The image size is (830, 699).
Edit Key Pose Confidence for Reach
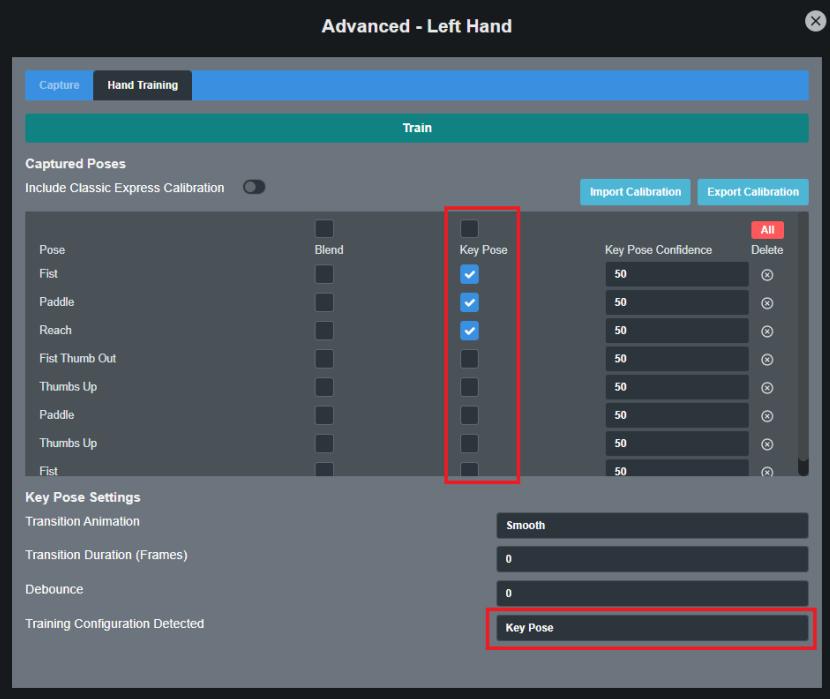677,331
